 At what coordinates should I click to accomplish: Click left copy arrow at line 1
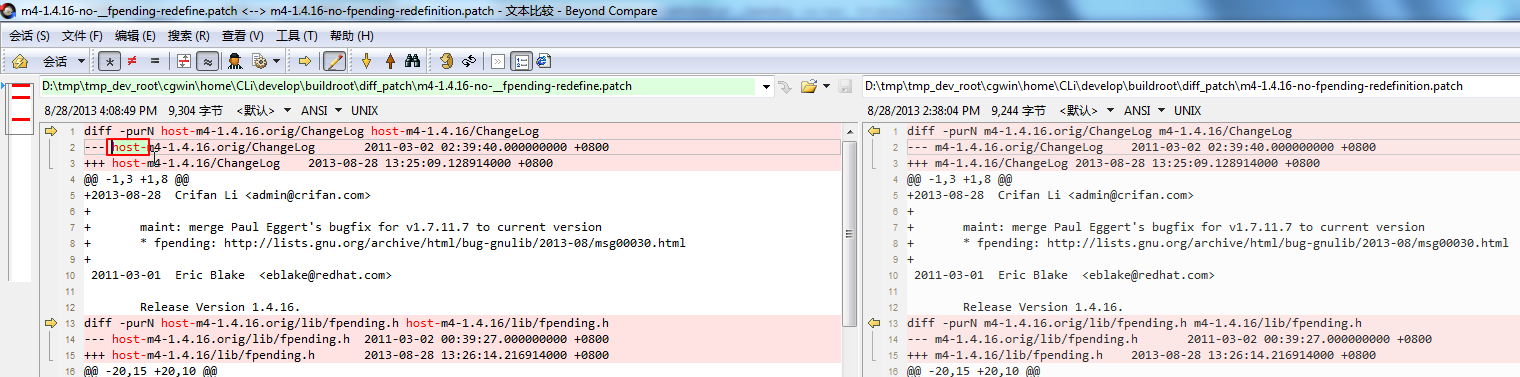51,131
